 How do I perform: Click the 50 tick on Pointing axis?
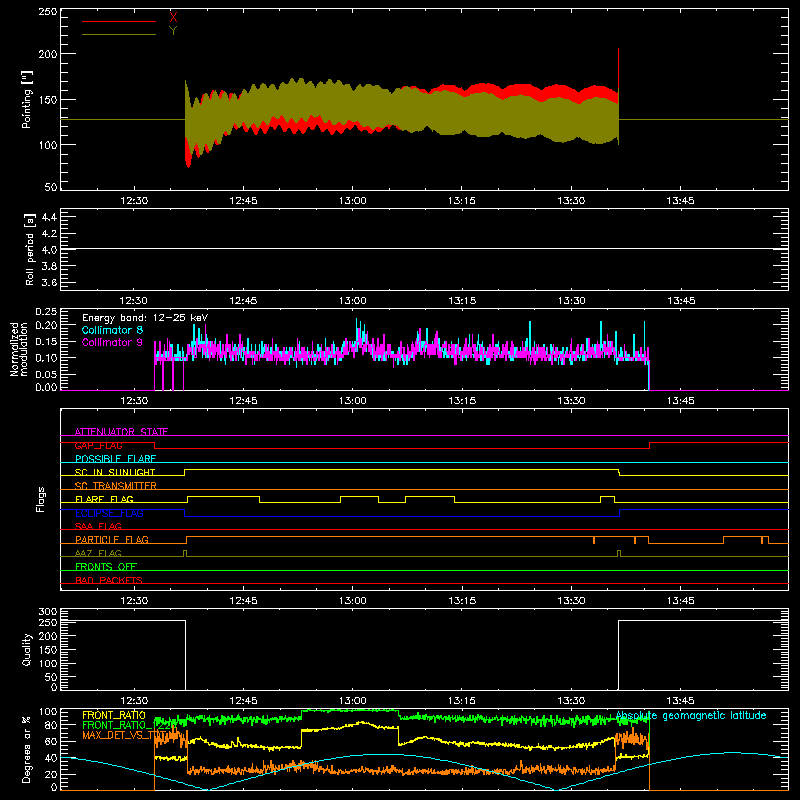pyautogui.click(x=51, y=187)
